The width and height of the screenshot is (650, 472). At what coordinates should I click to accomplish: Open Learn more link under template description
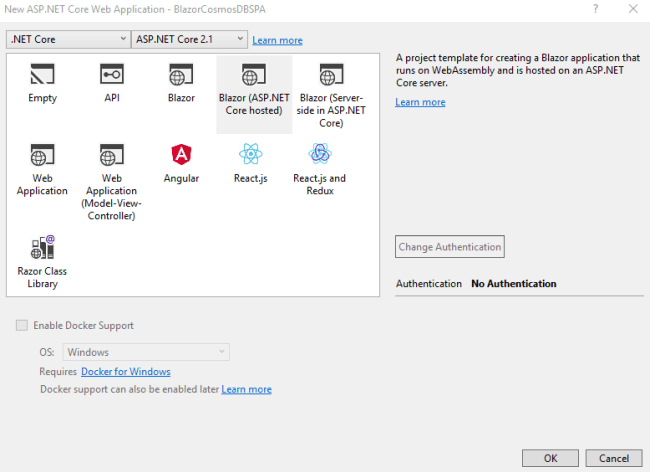tap(420, 102)
